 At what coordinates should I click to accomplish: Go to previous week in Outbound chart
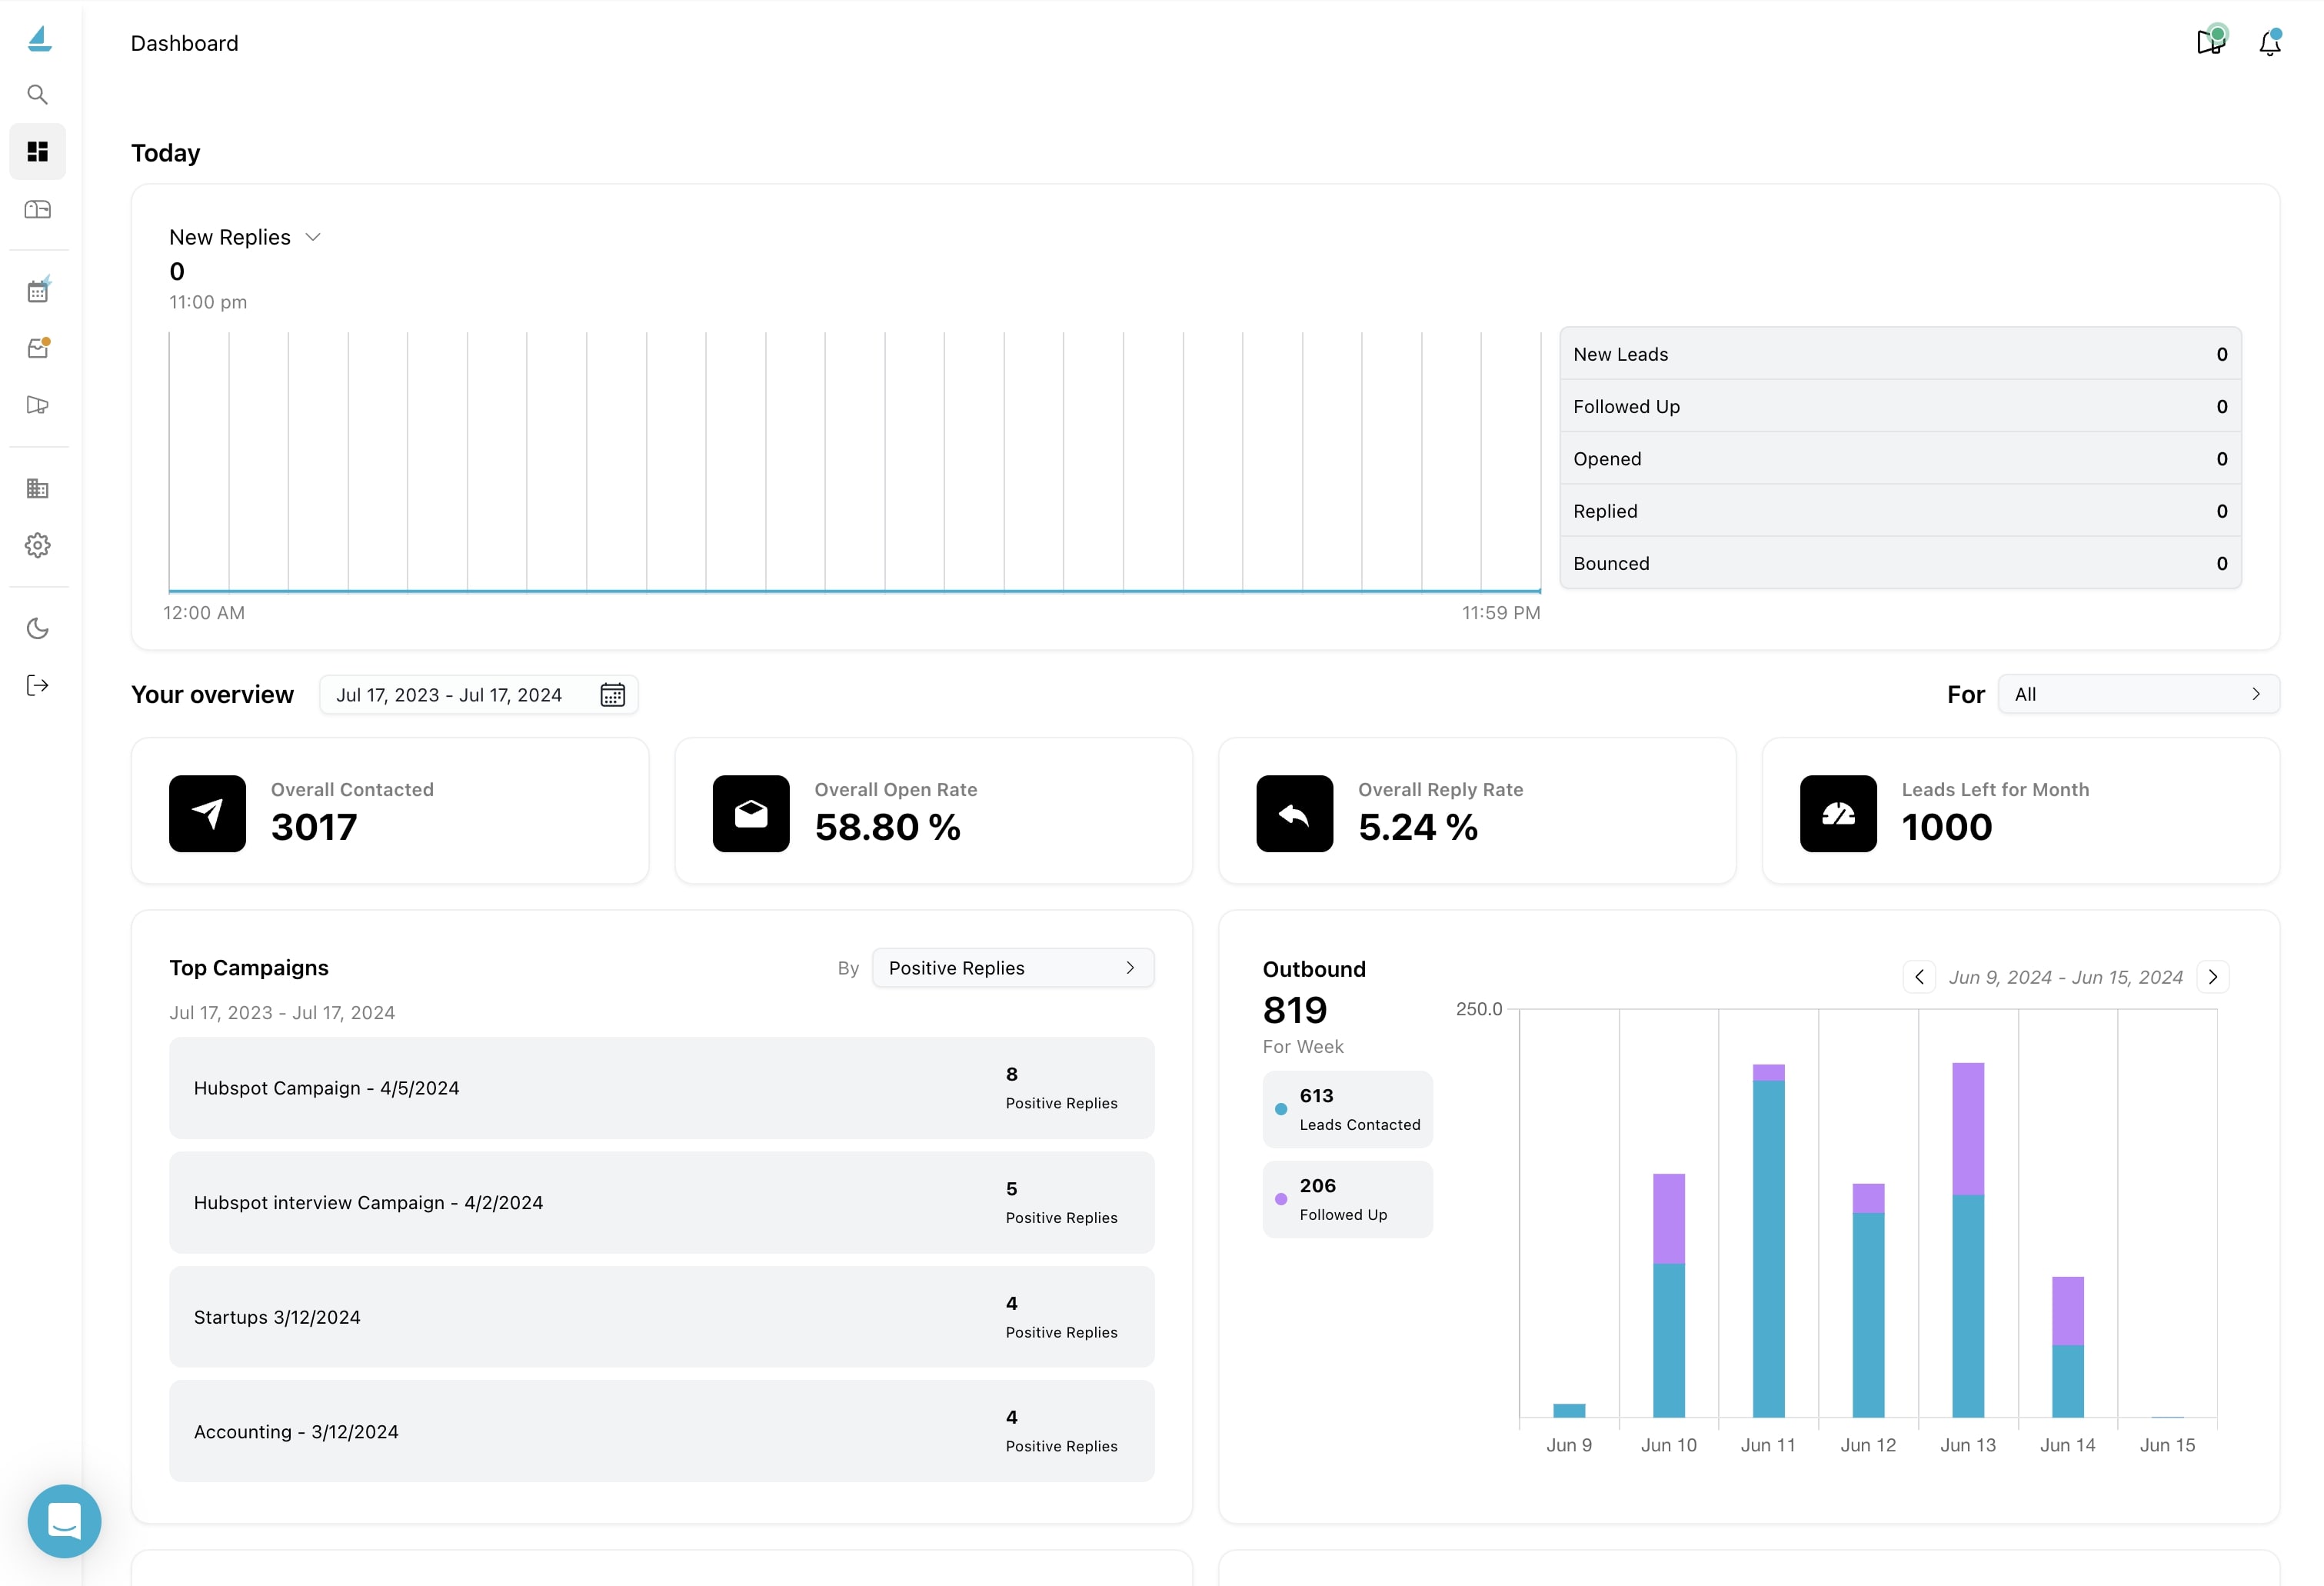pos(1919,977)
